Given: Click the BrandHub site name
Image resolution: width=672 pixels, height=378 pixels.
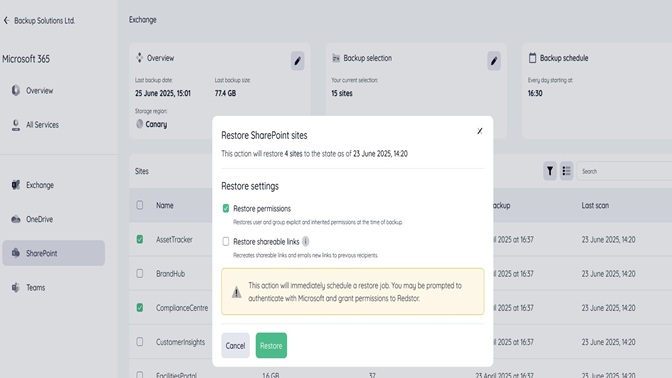Looking at the screenshot, I should [x=171, y=273].
